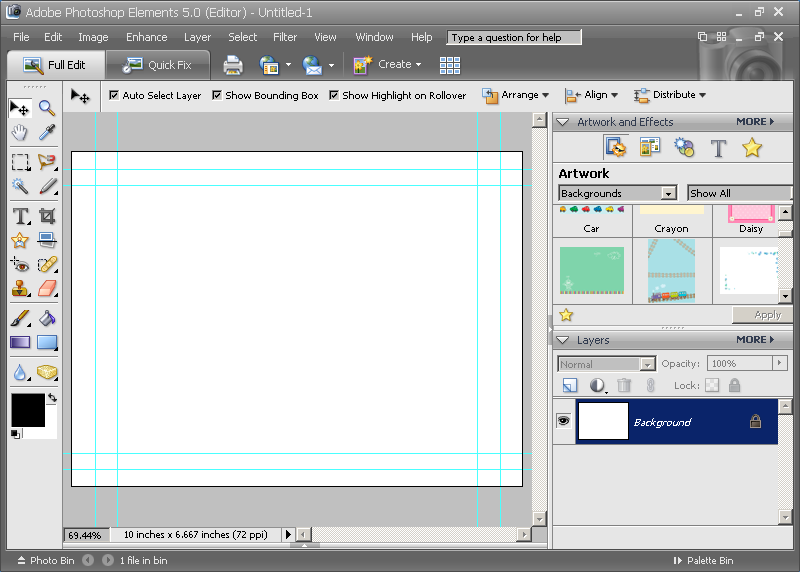Viewport: 800px width, 572px height.
Task: Toggle Auto Select Layer checkbox
Action: [x=114, y=95]
